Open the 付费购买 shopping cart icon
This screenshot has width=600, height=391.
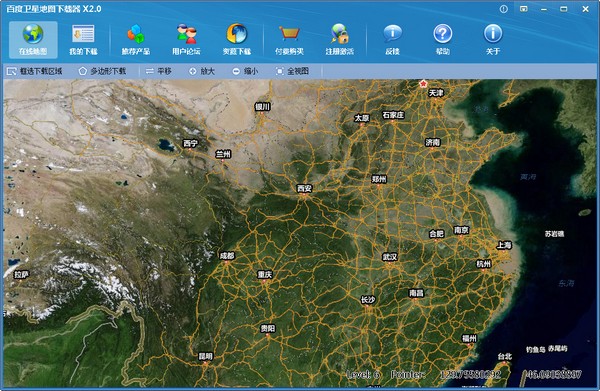click(289, 40)
